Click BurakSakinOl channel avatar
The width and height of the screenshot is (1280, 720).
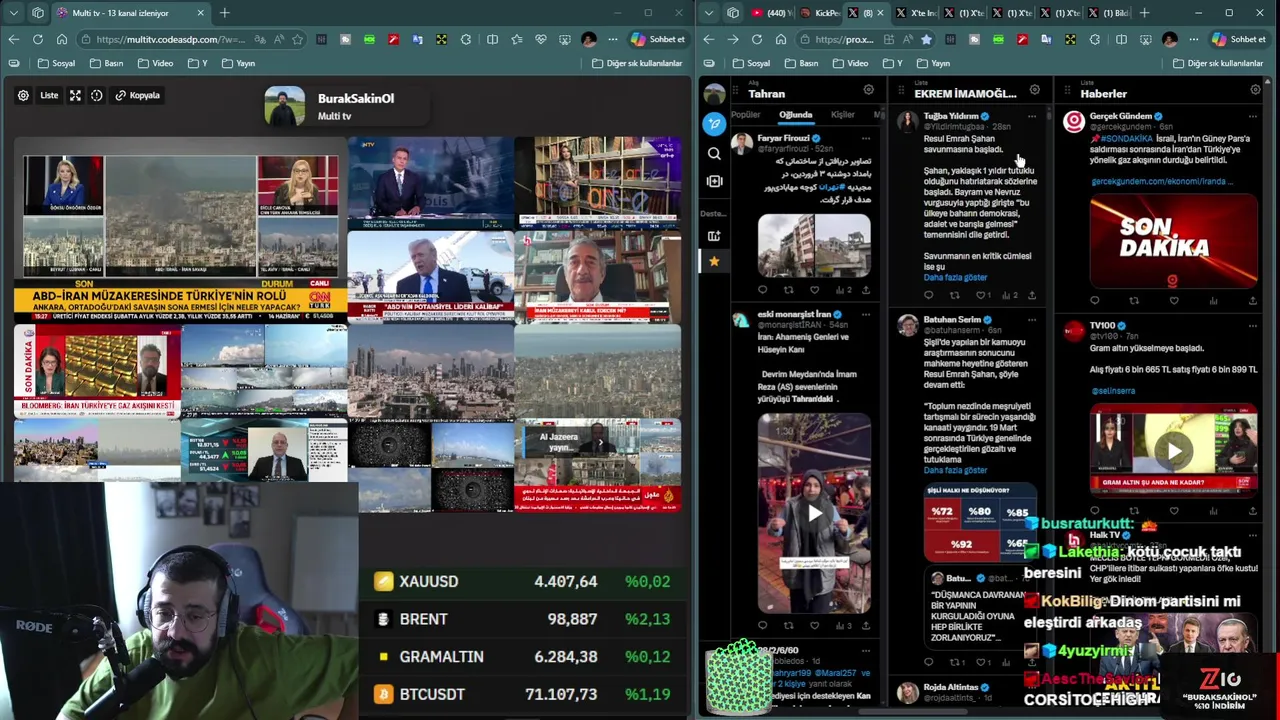tap(284, 107)
